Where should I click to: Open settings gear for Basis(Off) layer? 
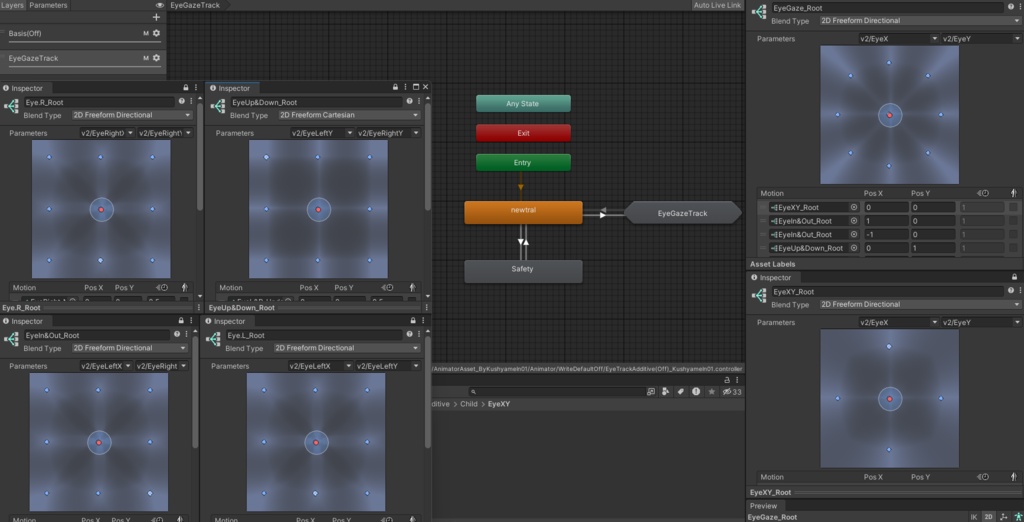pos(156,33)
